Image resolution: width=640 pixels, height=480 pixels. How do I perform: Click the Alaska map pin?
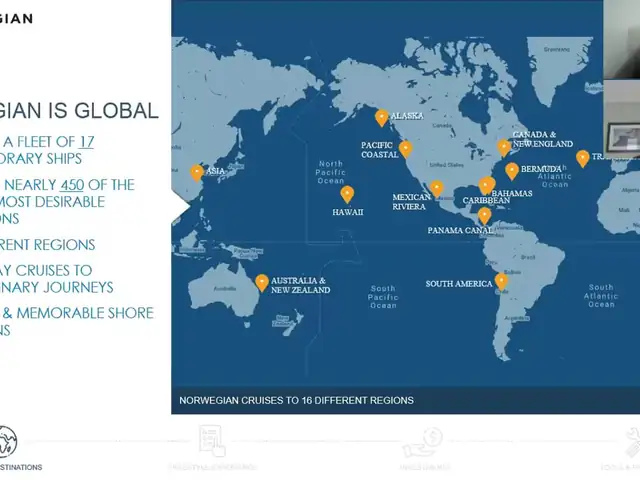[382, 118]
